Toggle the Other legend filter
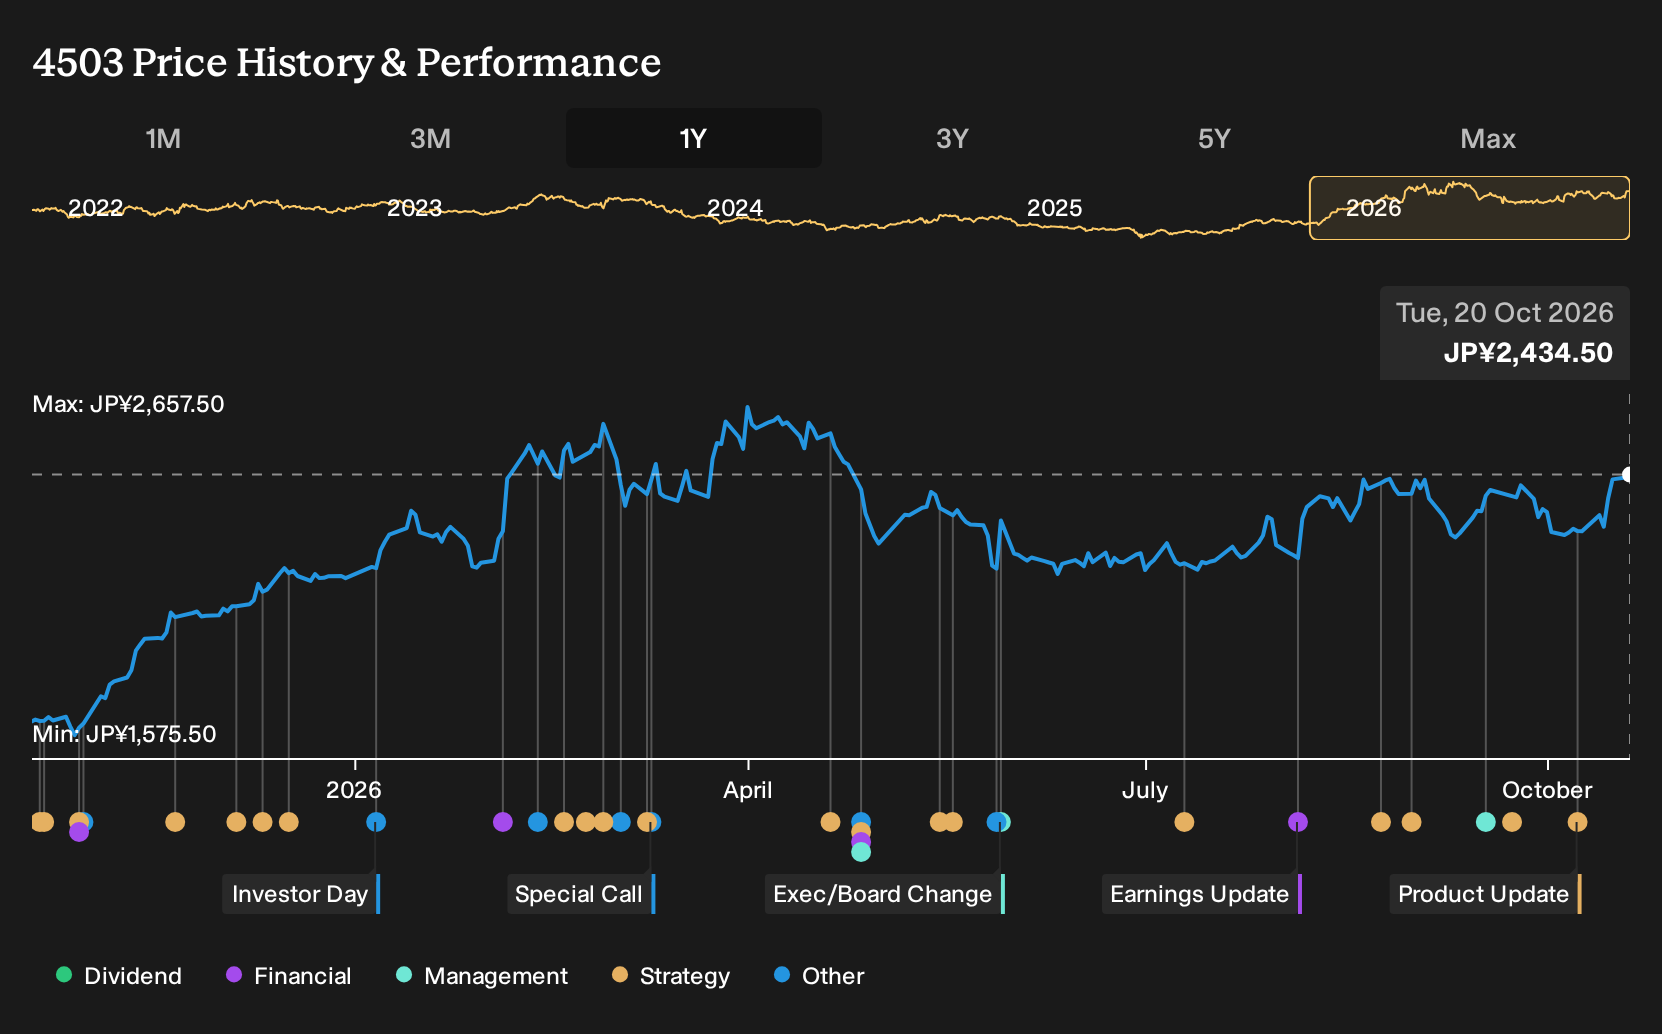The width and height of the screenshot is (1662, 1034). pyautogui.click(x=819, y=976)
